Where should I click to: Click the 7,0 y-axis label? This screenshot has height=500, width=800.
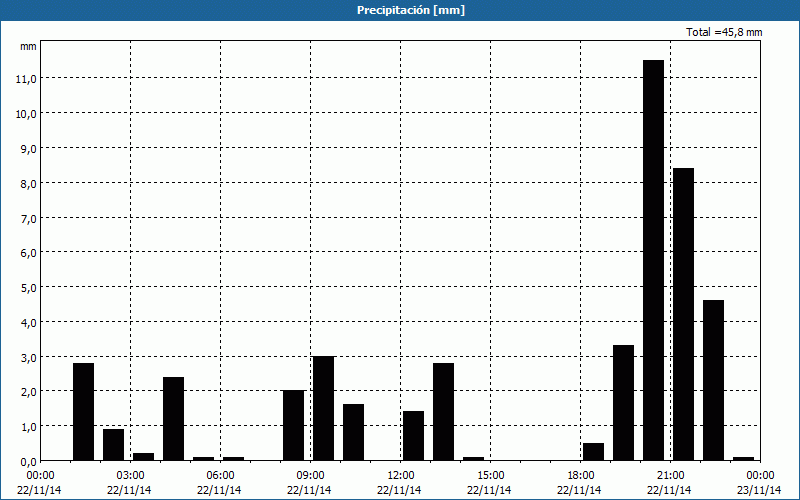28,218
